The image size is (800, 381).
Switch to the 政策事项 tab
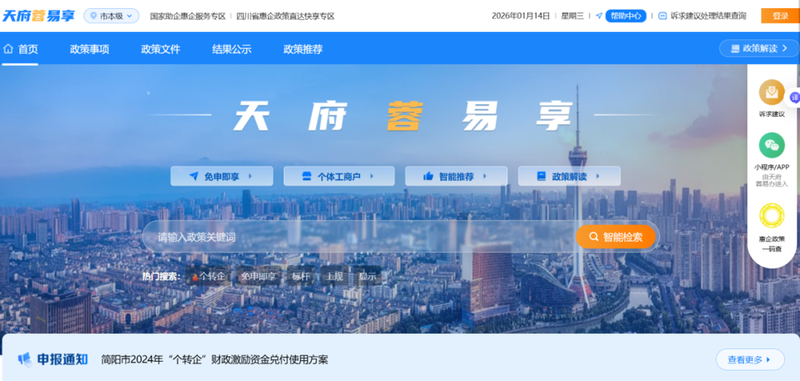tap(89, 49)
